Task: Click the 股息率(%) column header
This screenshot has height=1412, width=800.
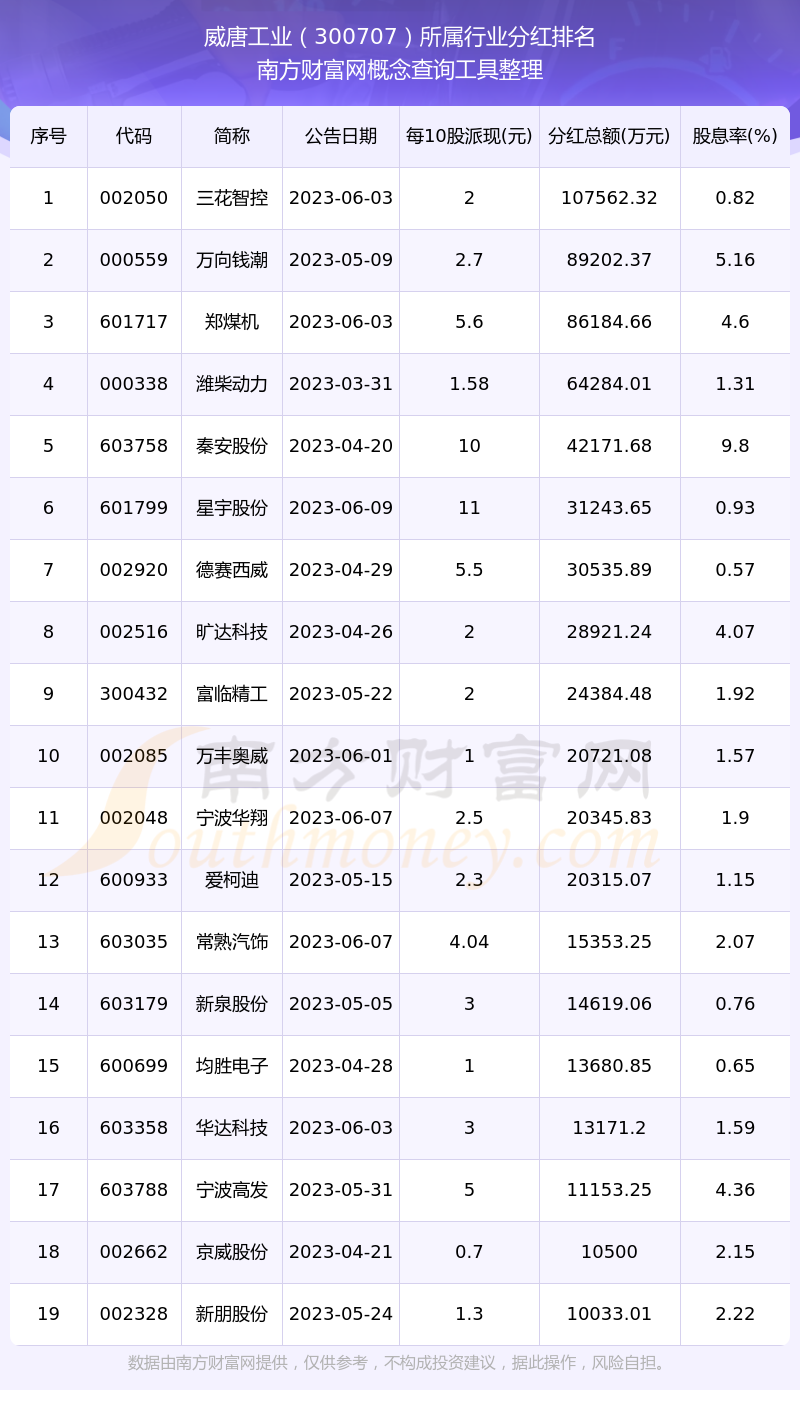Action: (735, 136)
